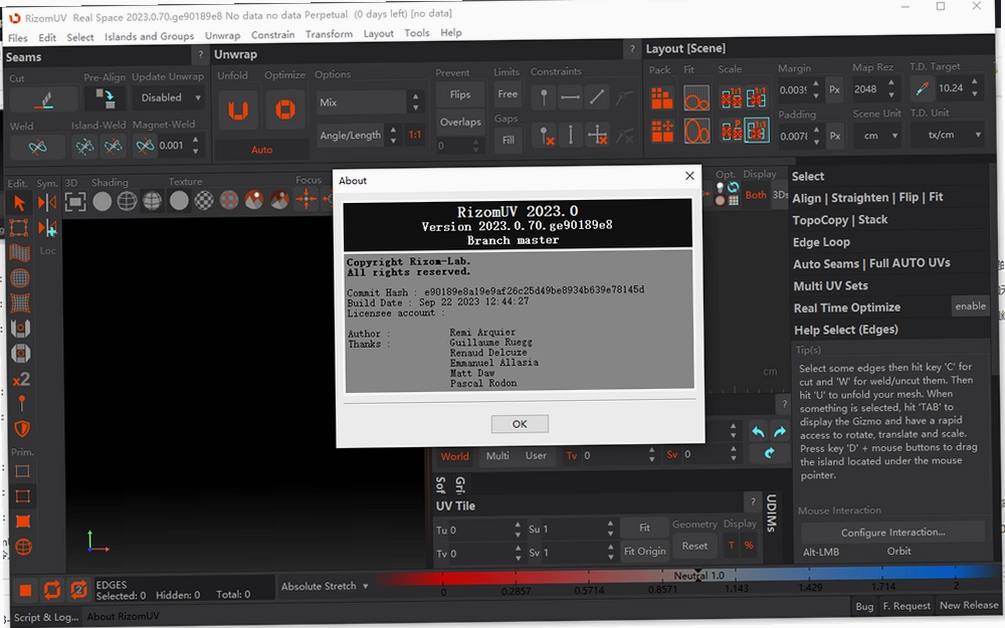Click the globe icon under Prim.
The height and width of the screenshot is (628, 1005).
pos(24,547)
